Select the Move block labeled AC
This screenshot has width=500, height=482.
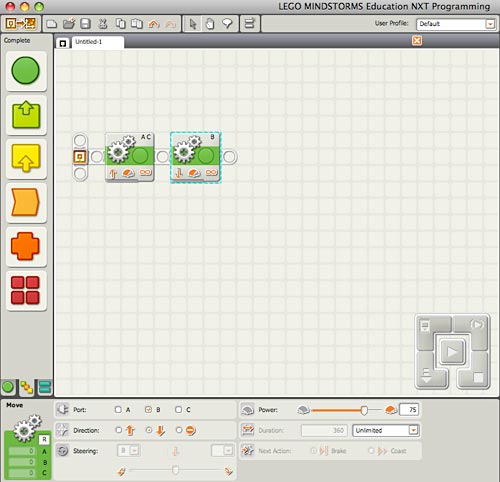pyautogui.click(x=130, y=157)
